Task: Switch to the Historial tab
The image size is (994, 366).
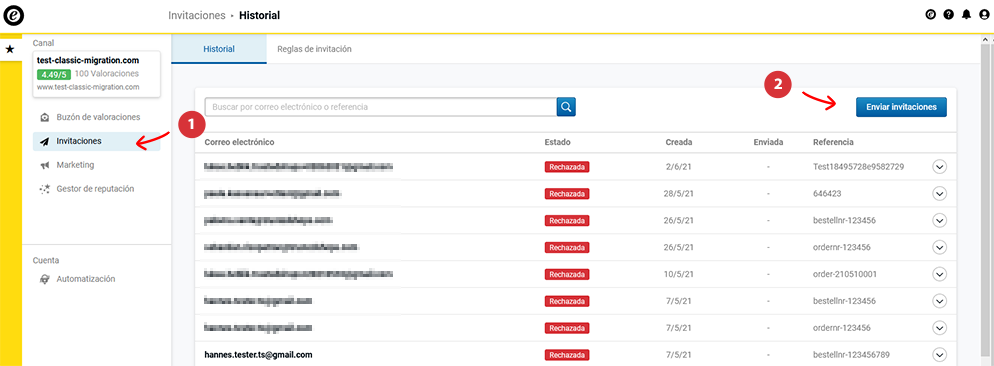Action: 219,49
